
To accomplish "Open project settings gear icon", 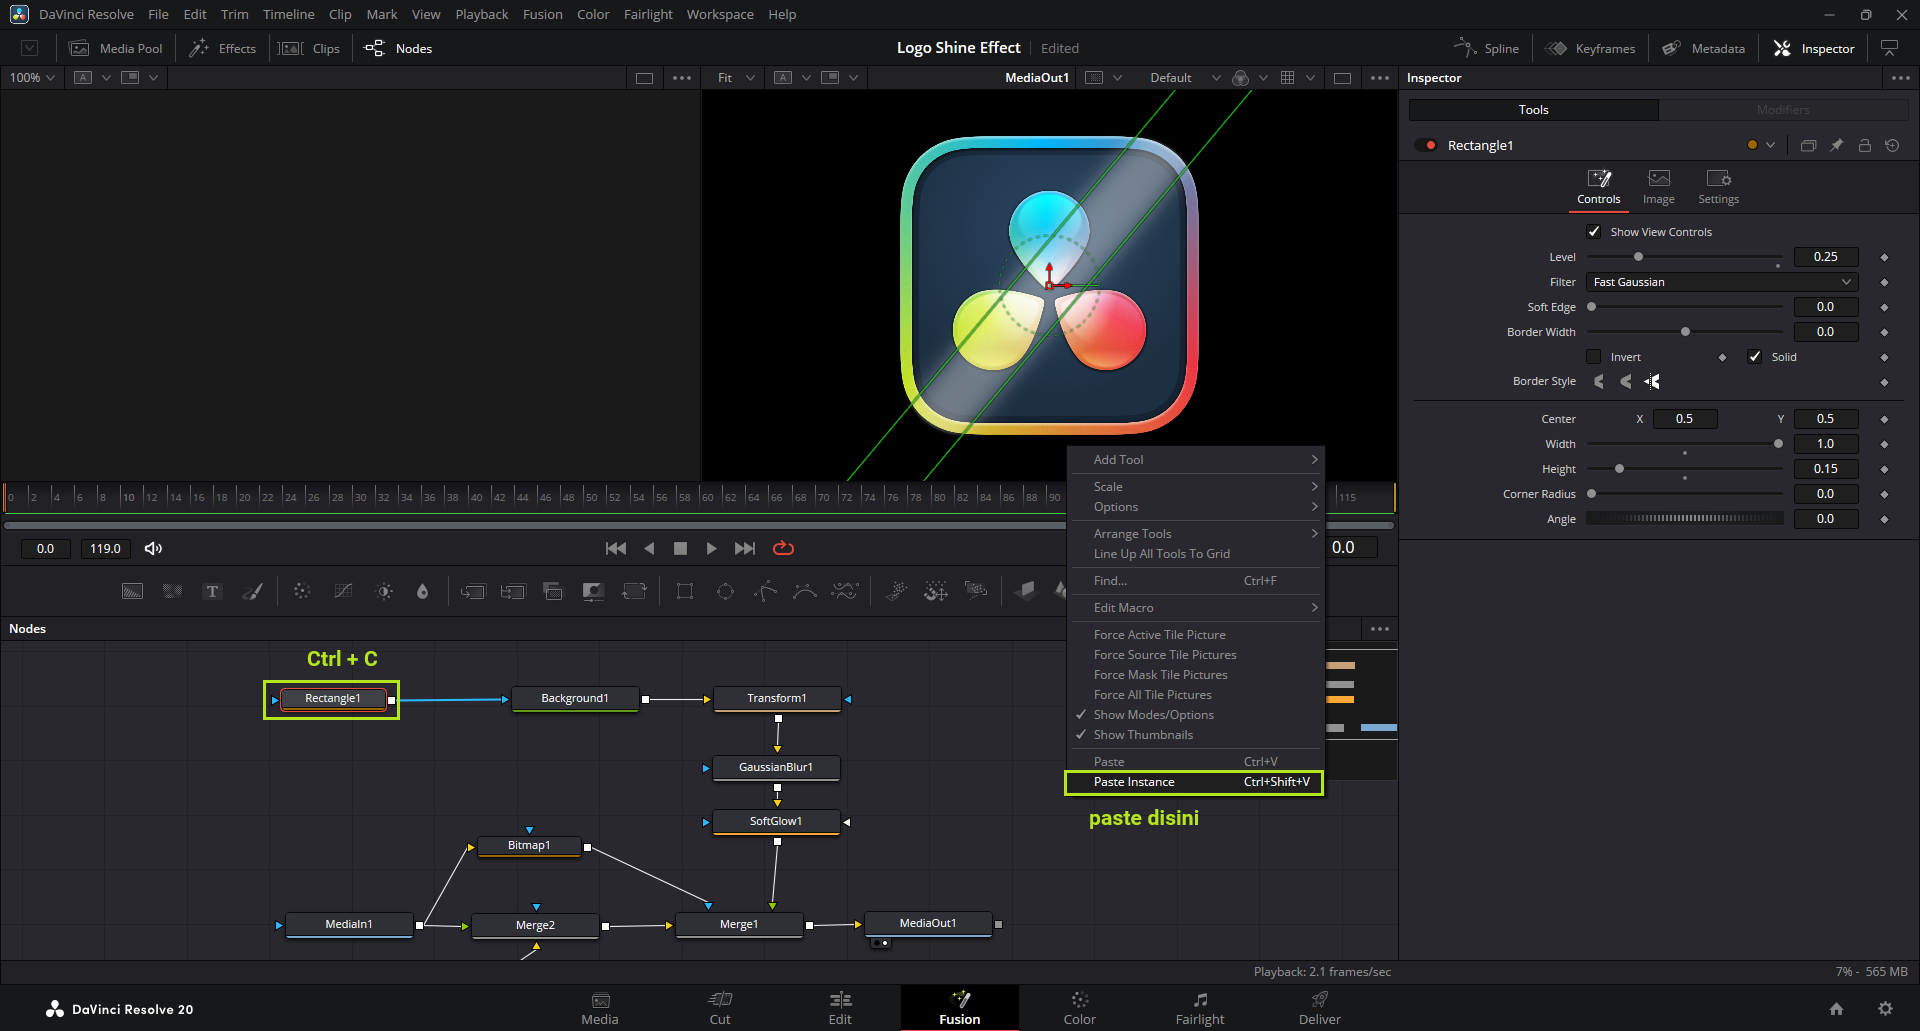I will 1885,1008.
